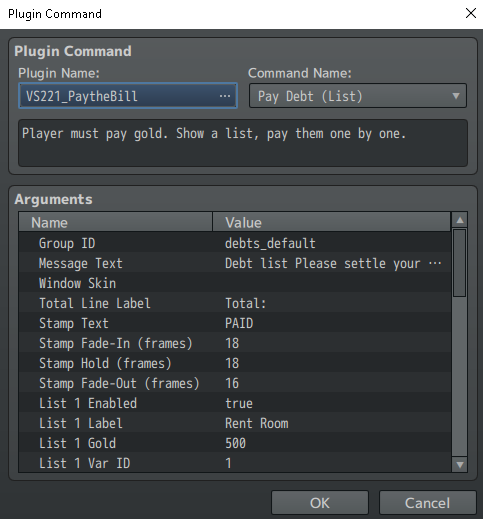This screenshot has height=519, width=483.
Task: Click the OK button
Action: pos(320,503)
